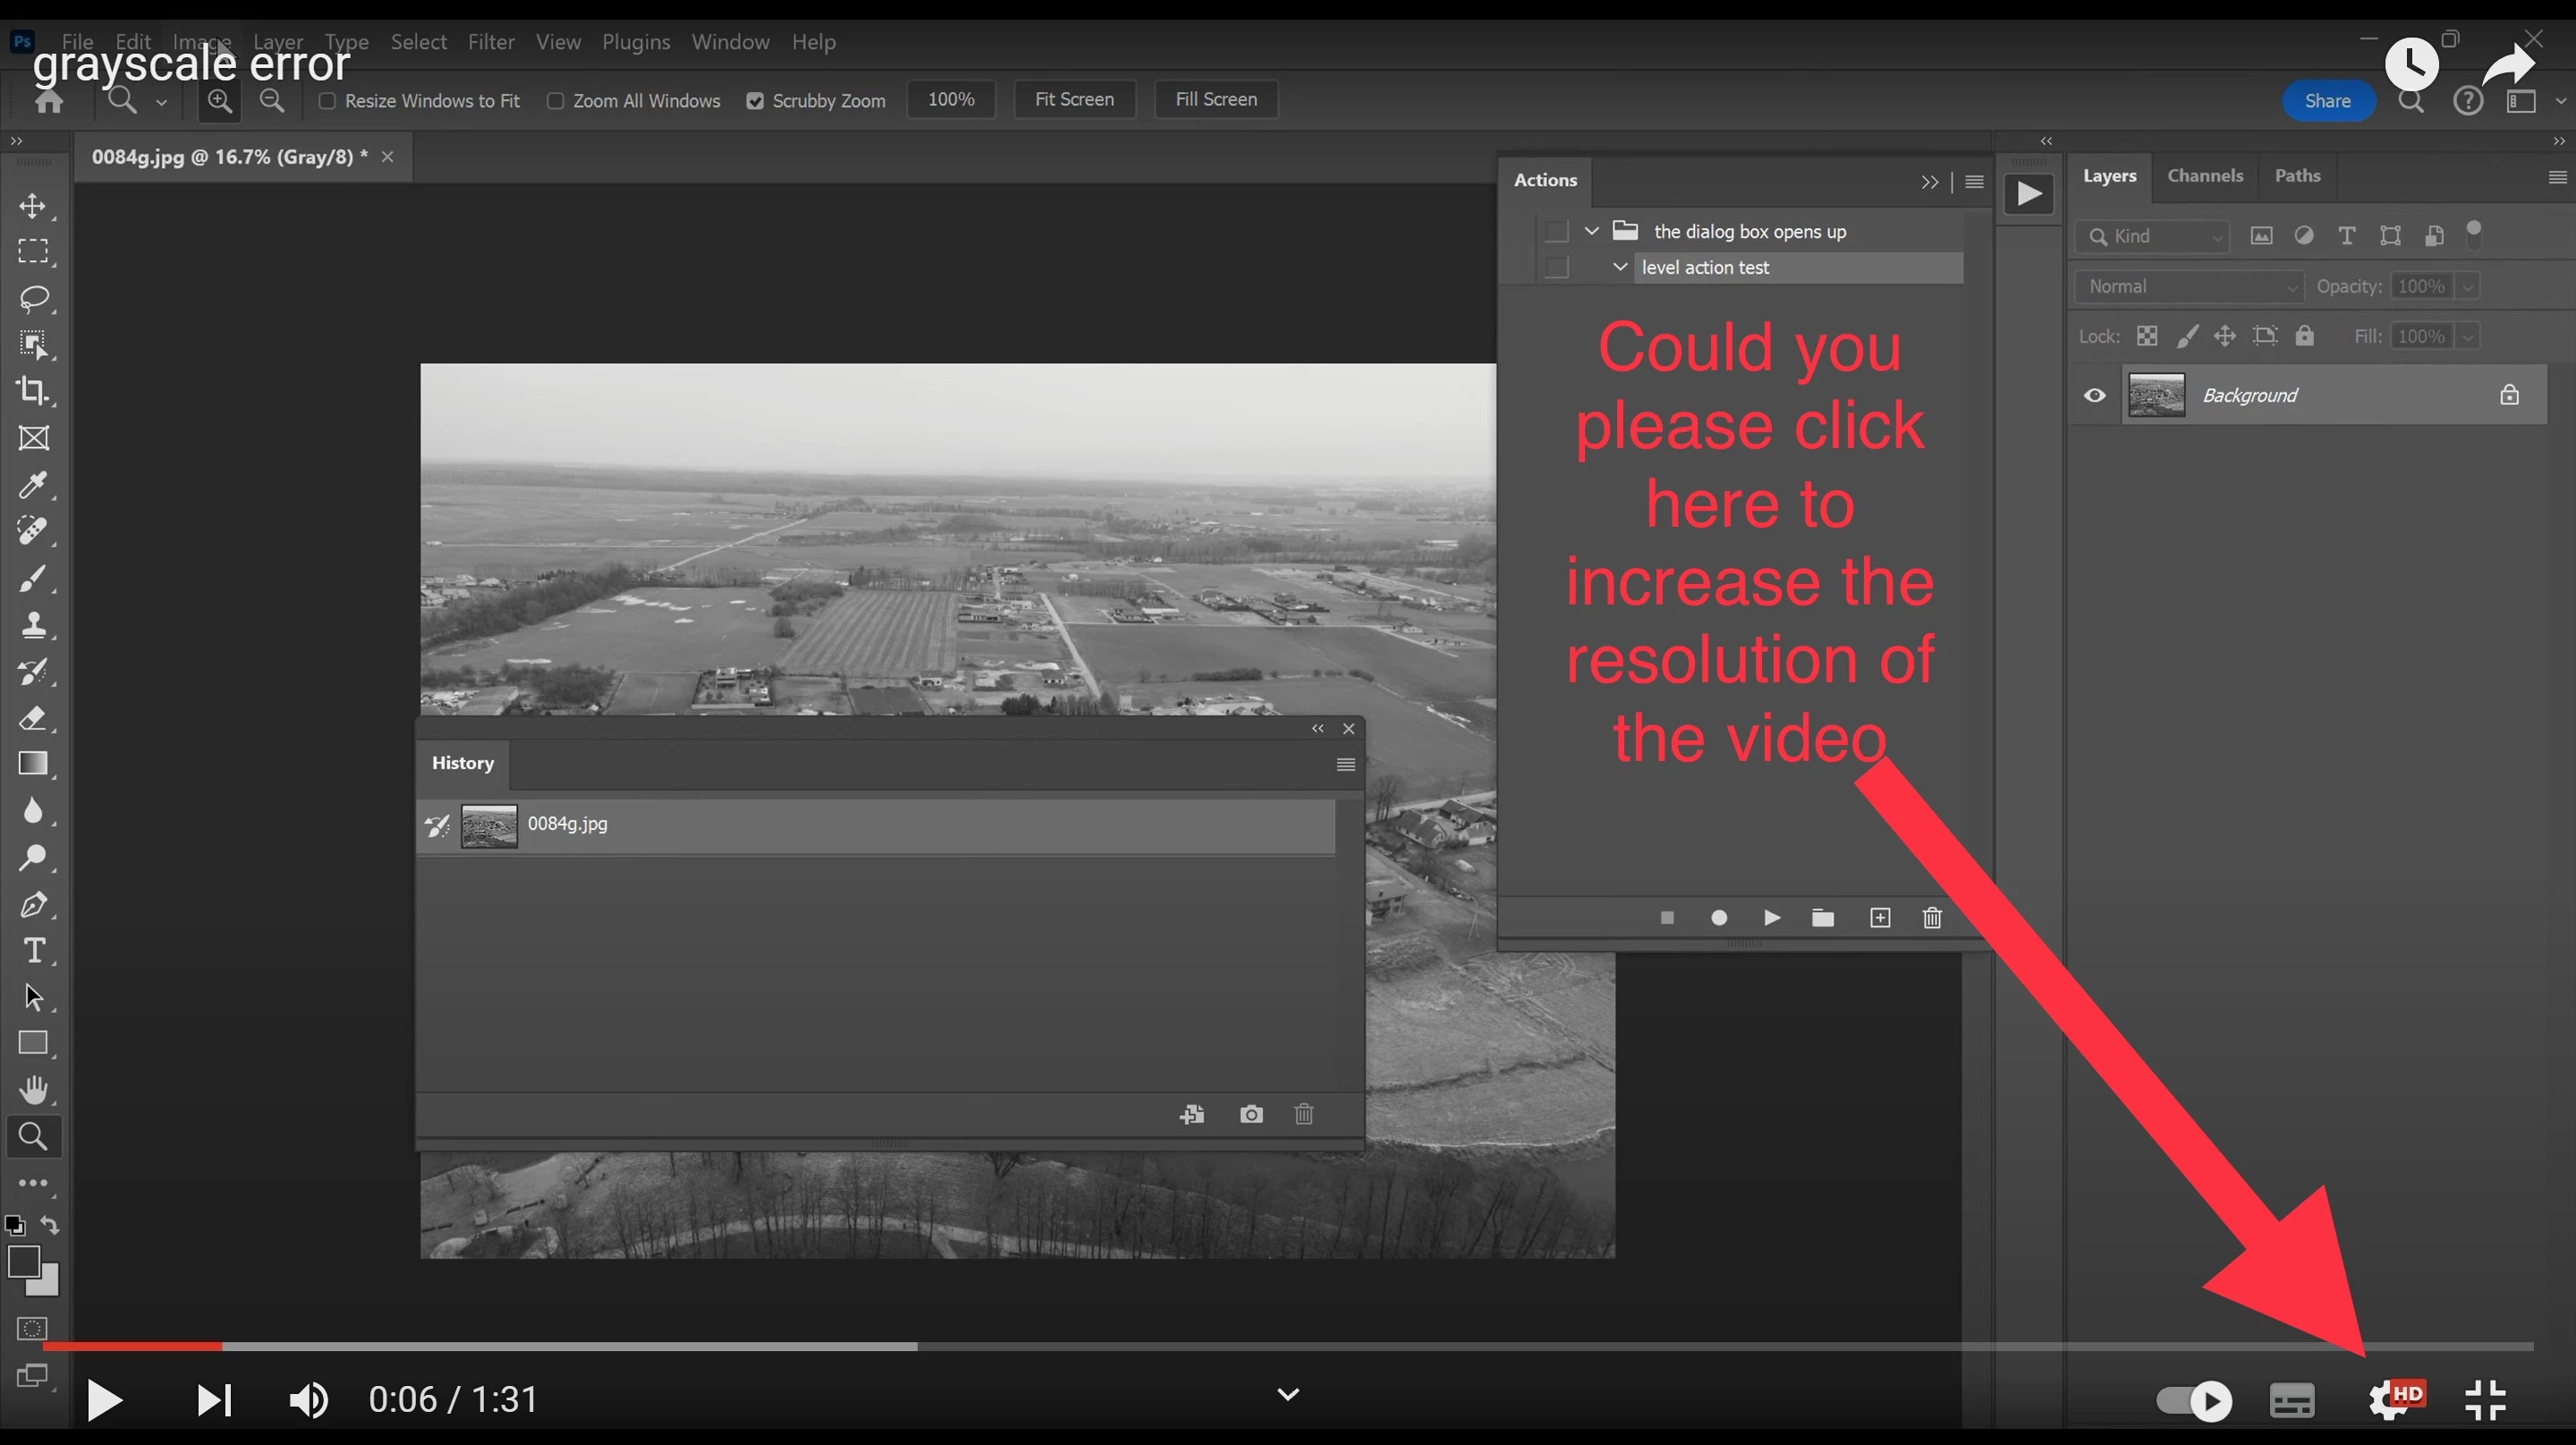2576x1445 pixels.
Task: Enable Resize Windows to Fit checkbox
Action: click(327, 101)
